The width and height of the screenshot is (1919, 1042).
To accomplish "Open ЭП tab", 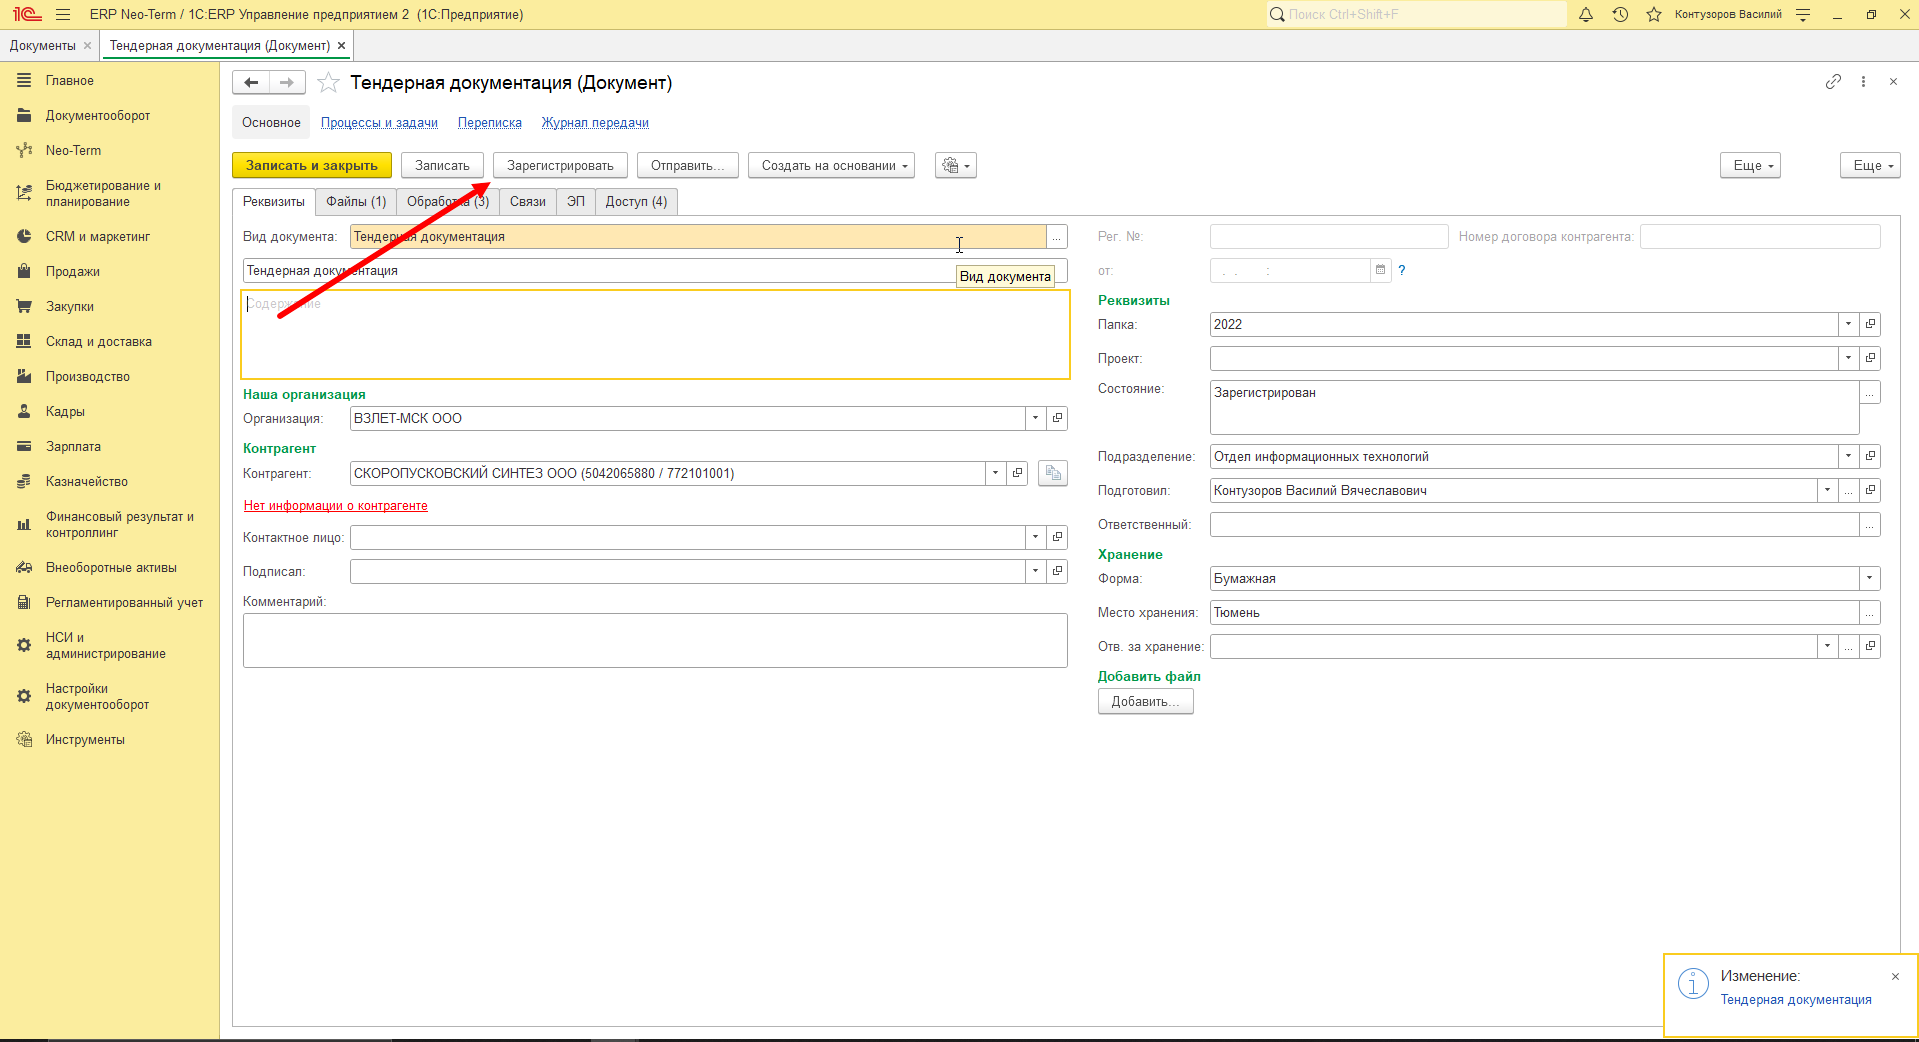I will click(576, 201).
